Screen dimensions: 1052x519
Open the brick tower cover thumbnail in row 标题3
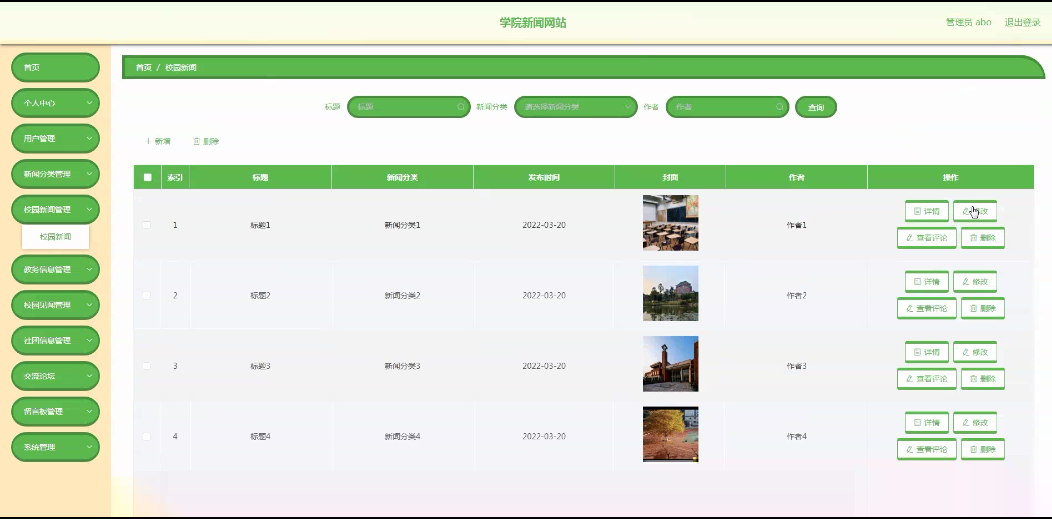(x=670, y=364)
